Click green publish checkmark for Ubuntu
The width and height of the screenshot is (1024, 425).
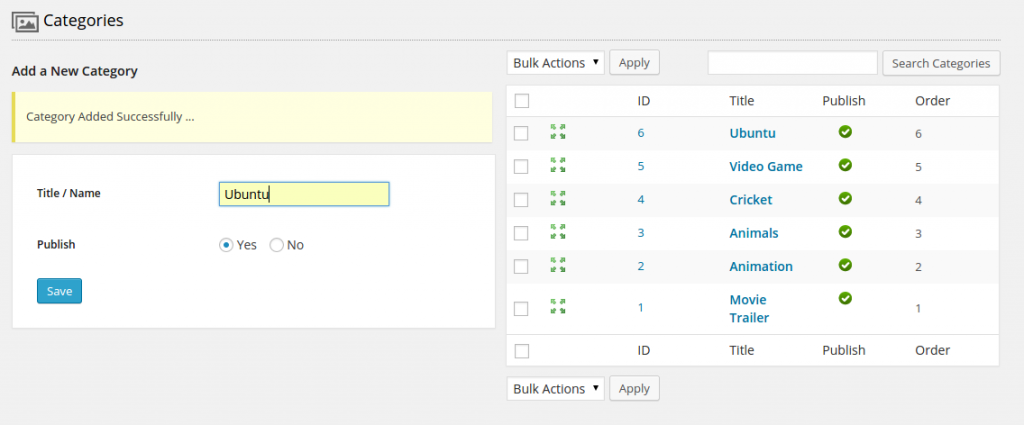click(845, 131)
